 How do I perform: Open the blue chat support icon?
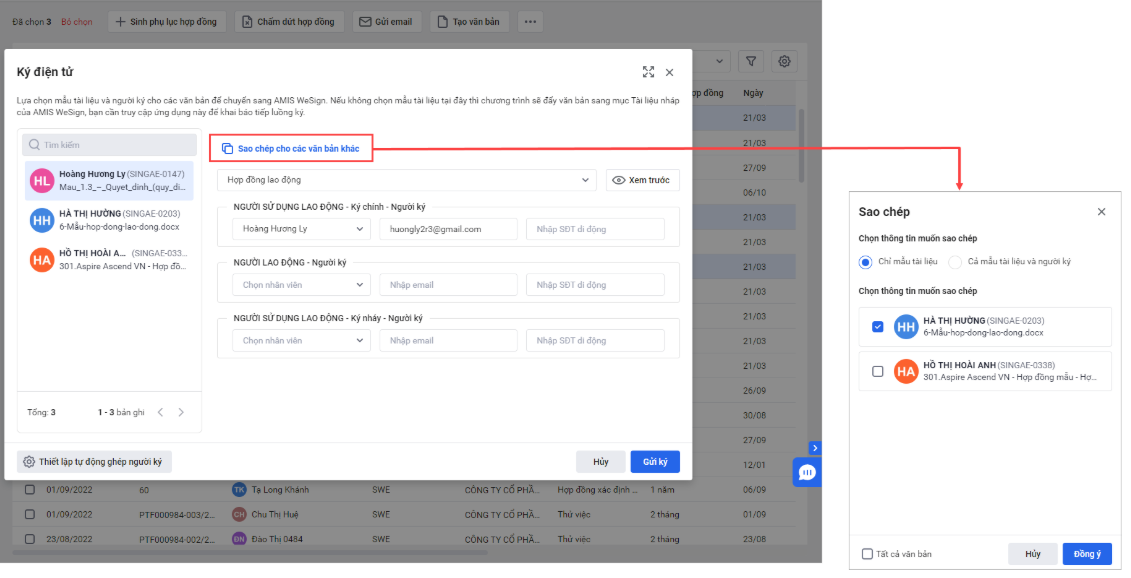click(x=807, y=473)
